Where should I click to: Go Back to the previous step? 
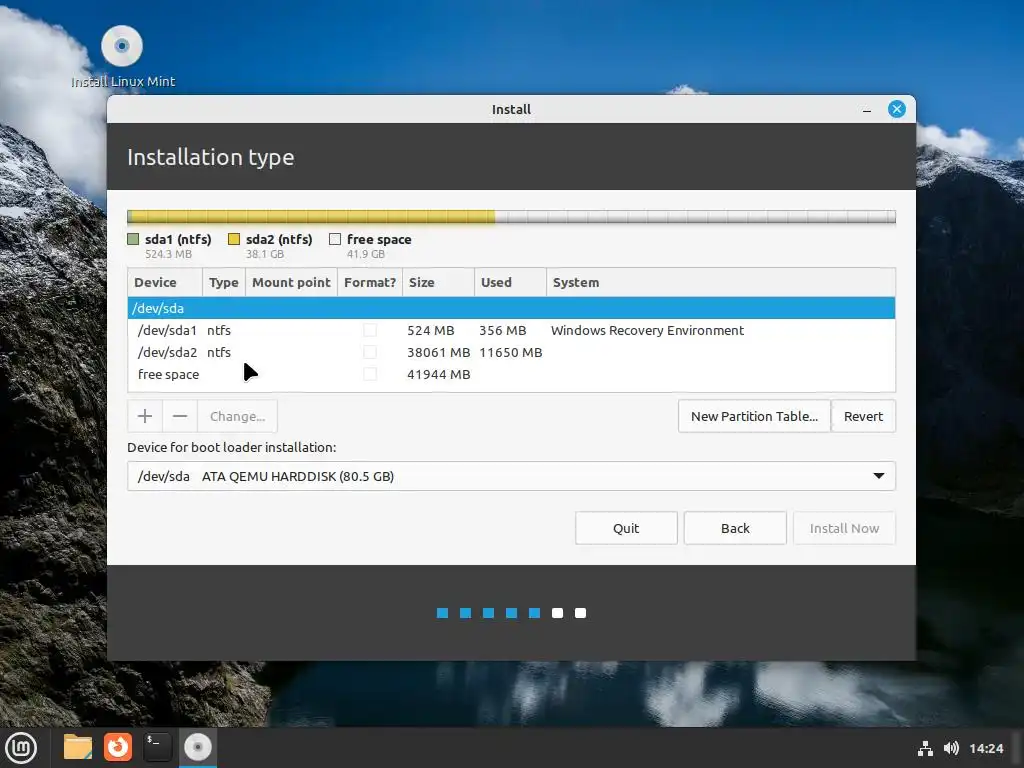click(735, 528)
